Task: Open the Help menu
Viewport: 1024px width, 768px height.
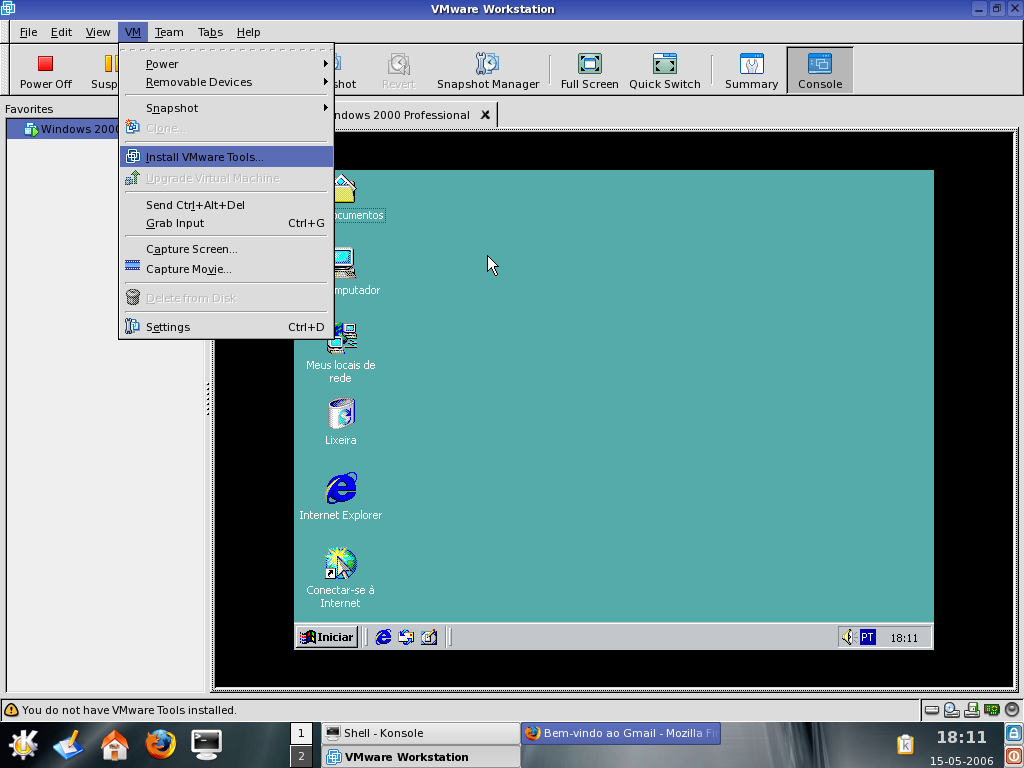Action: (x=248, y=32)
